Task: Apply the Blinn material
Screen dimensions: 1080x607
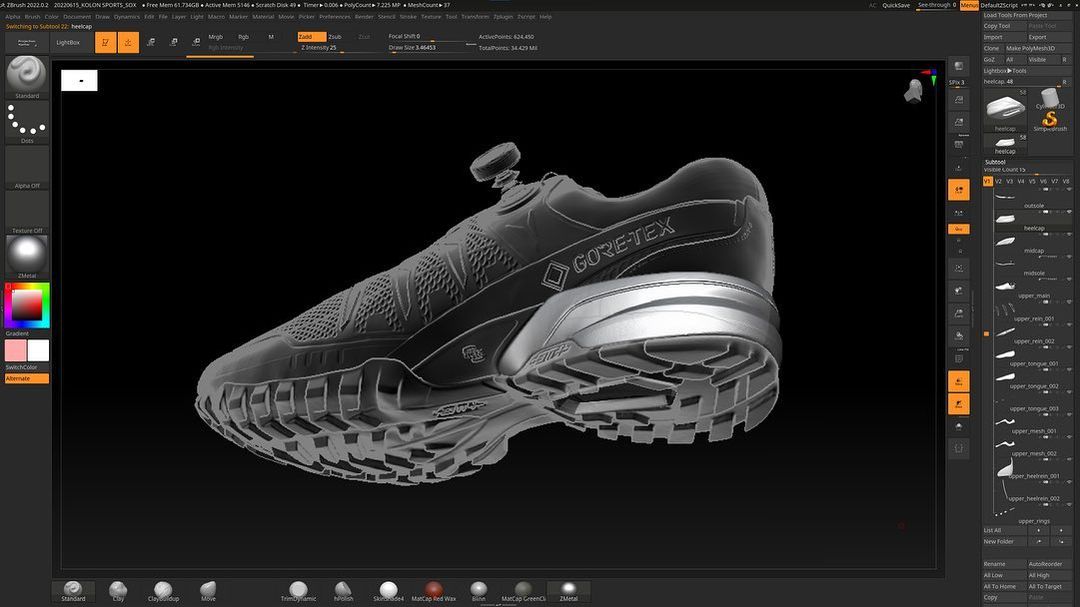Action: [x=478, y=591]
